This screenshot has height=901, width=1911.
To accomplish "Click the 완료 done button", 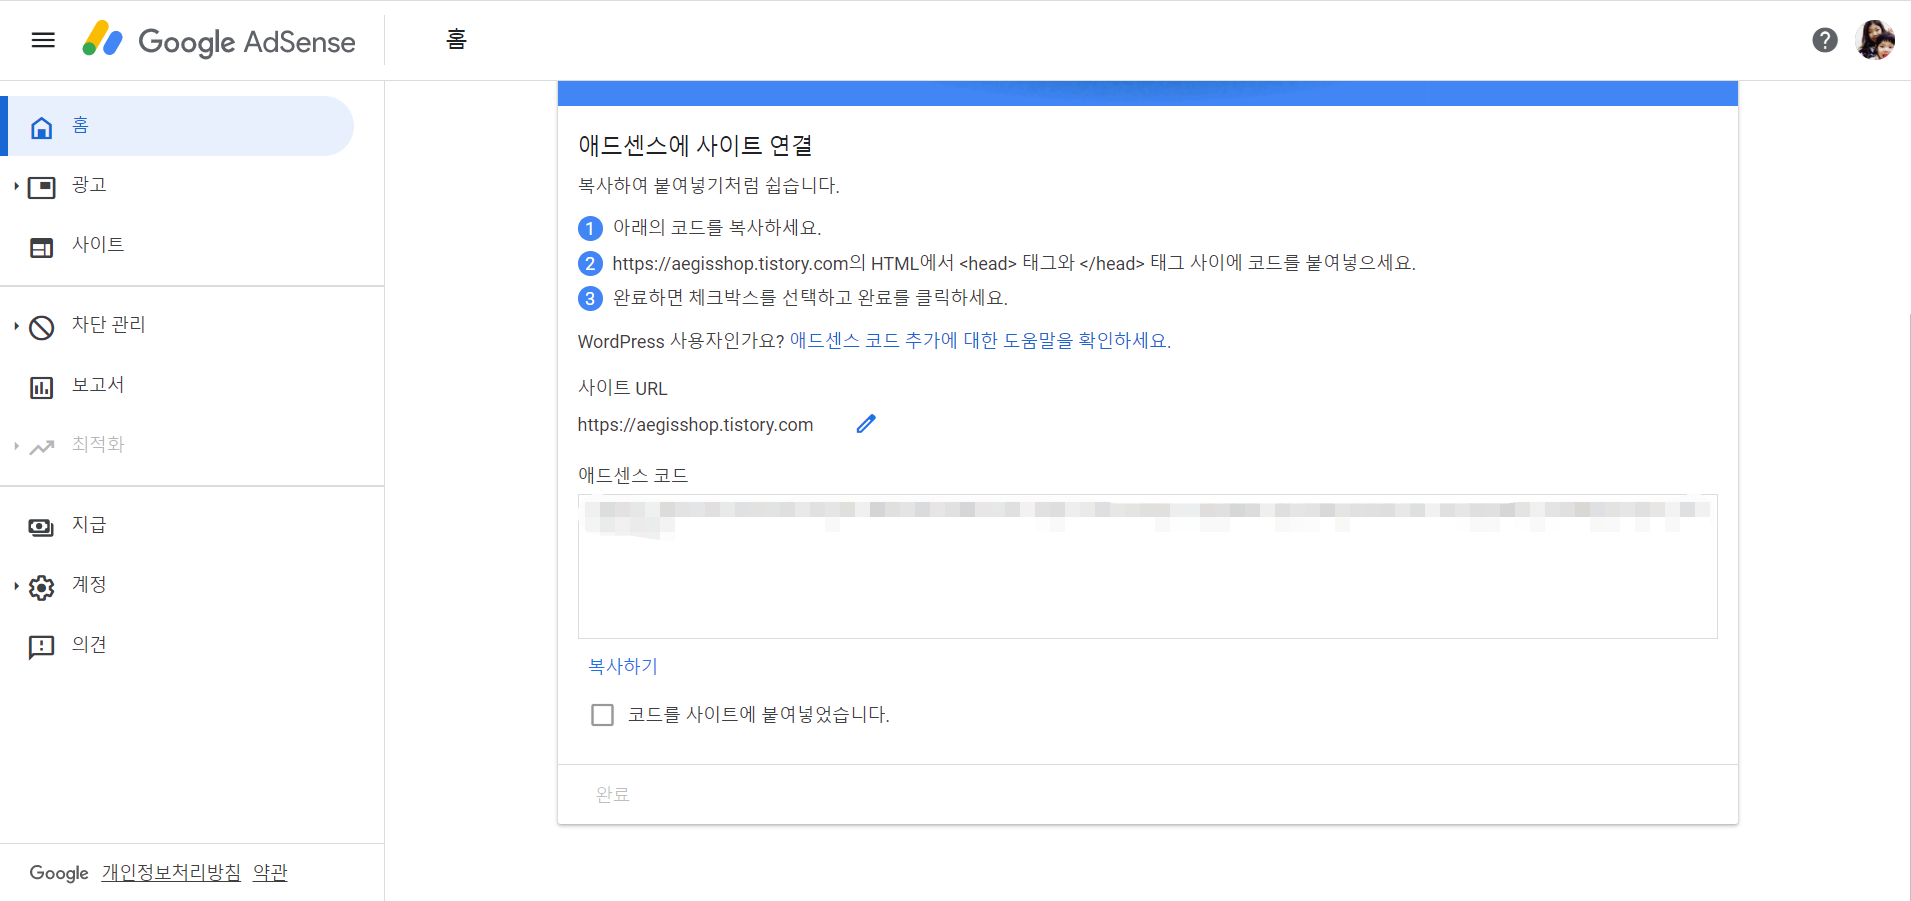I will click(613, 795).
